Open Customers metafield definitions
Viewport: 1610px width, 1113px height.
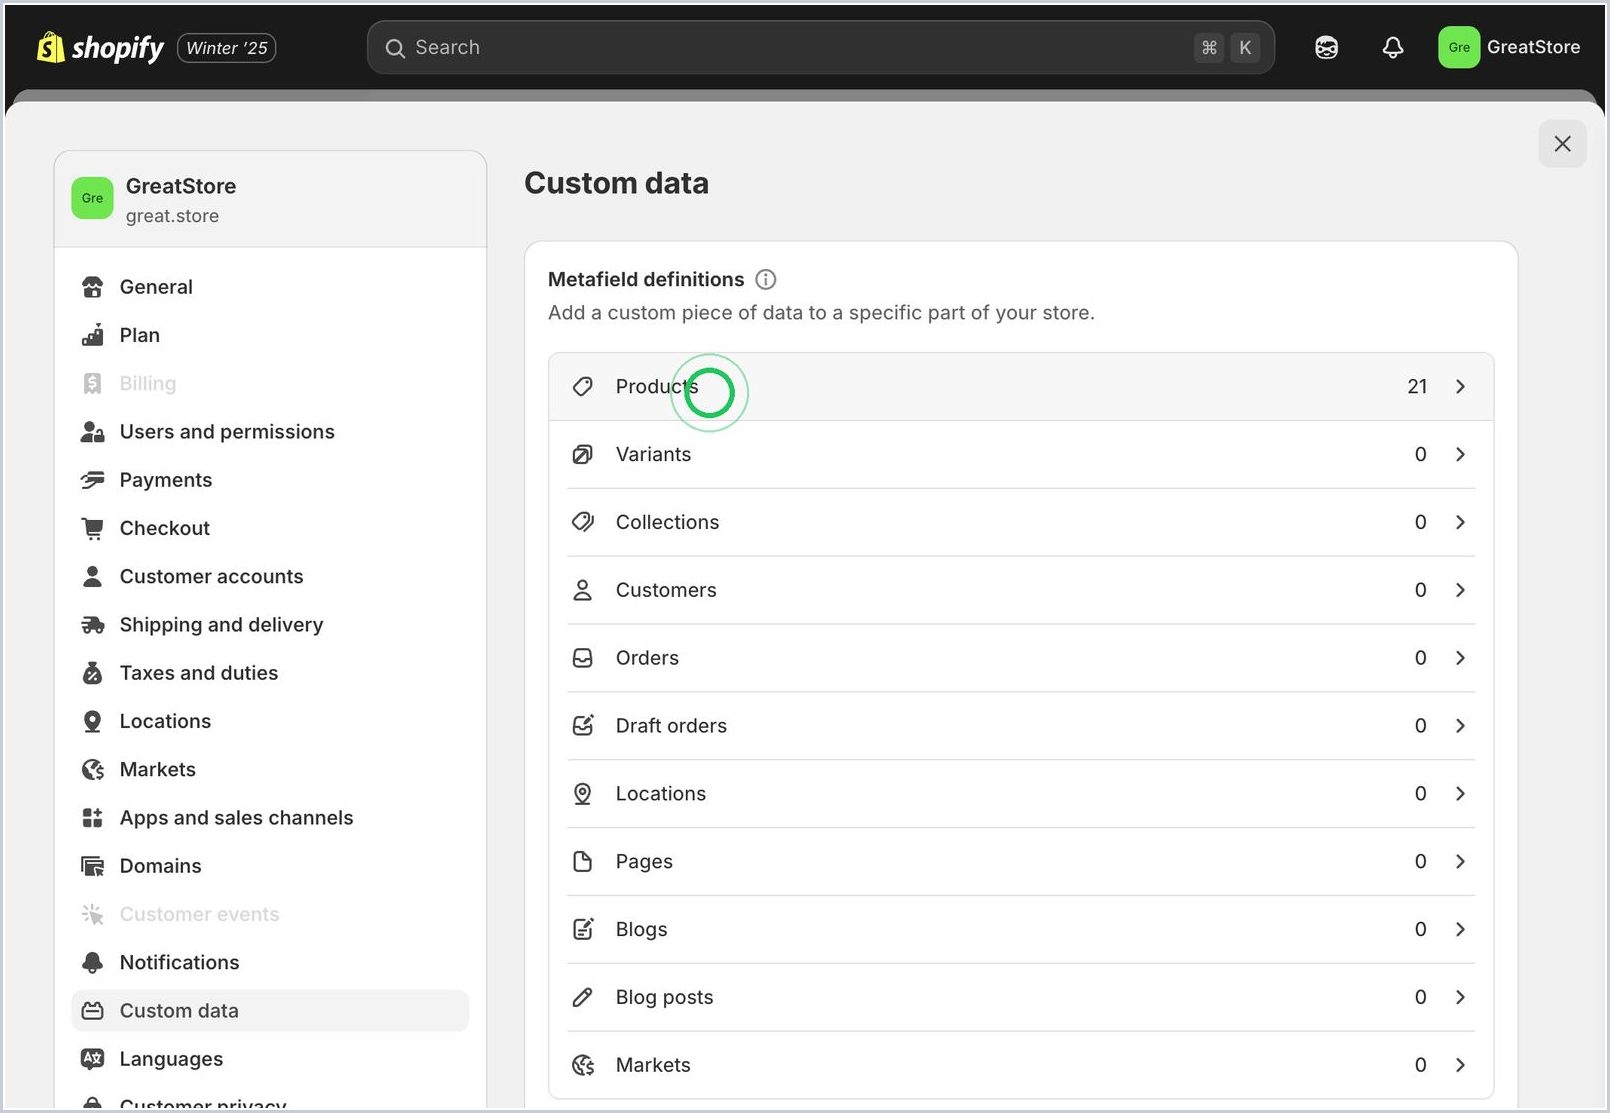[x=1021, y=590]
